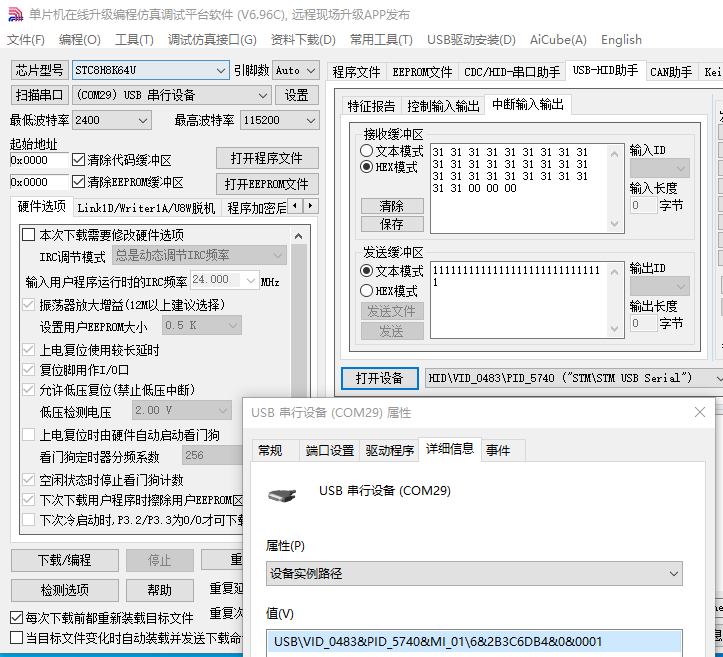This screenshot has height=657, width=723.
Task: Open the 调试仿真接口(G) menu
Action: (x=212, y=40)
